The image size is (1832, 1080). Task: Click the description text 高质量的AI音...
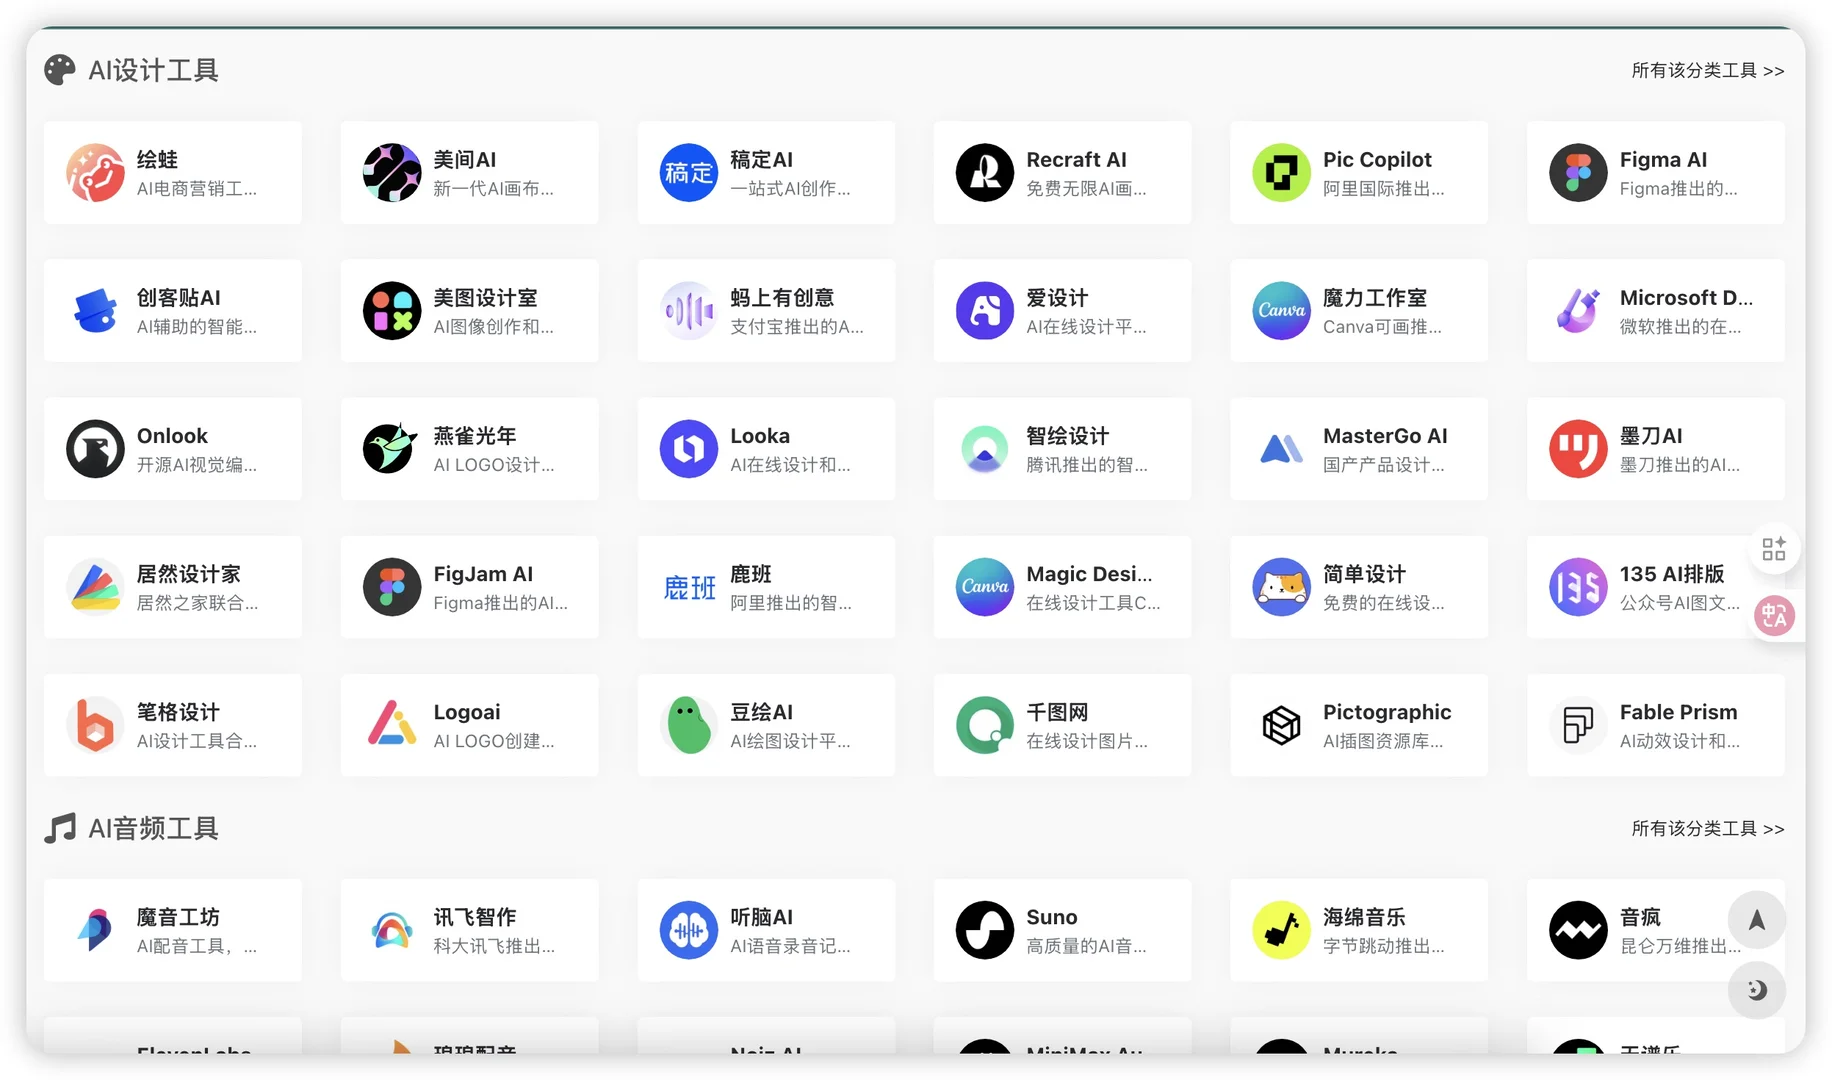point(1086,946)
